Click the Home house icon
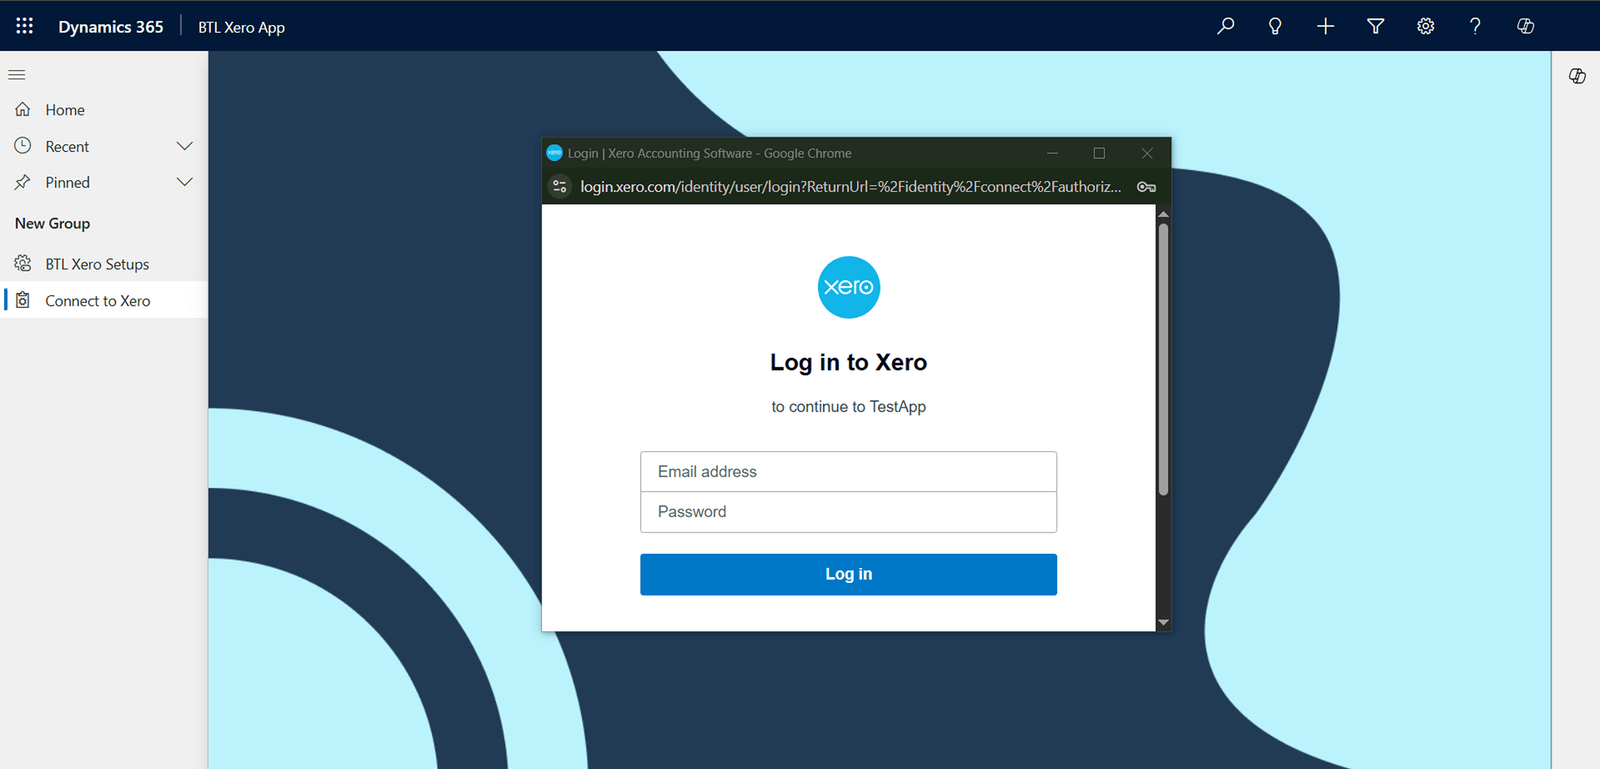 23,109
